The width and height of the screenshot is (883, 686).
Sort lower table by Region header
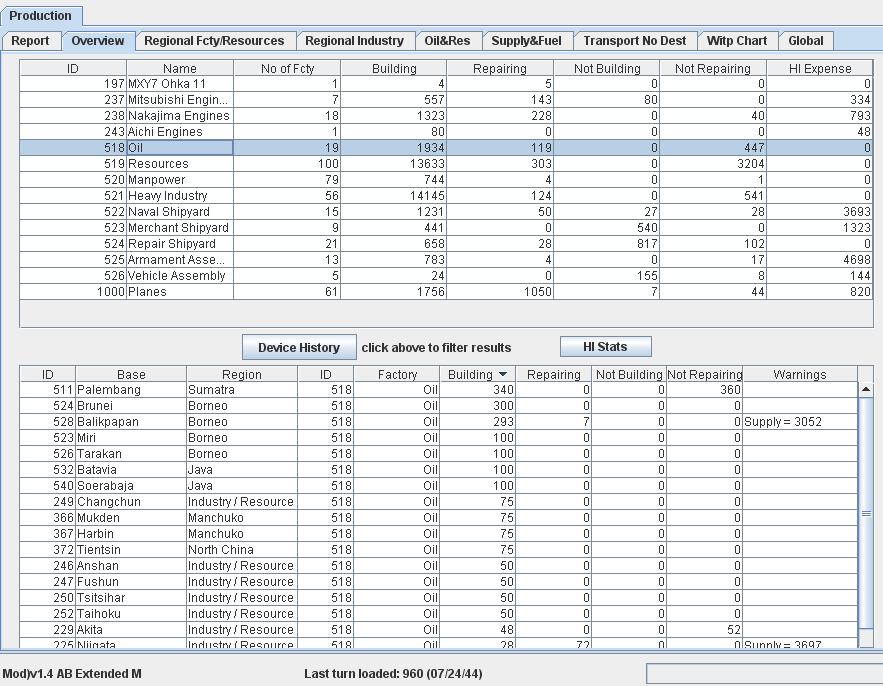pyautogui.click(x=242, y=375)
